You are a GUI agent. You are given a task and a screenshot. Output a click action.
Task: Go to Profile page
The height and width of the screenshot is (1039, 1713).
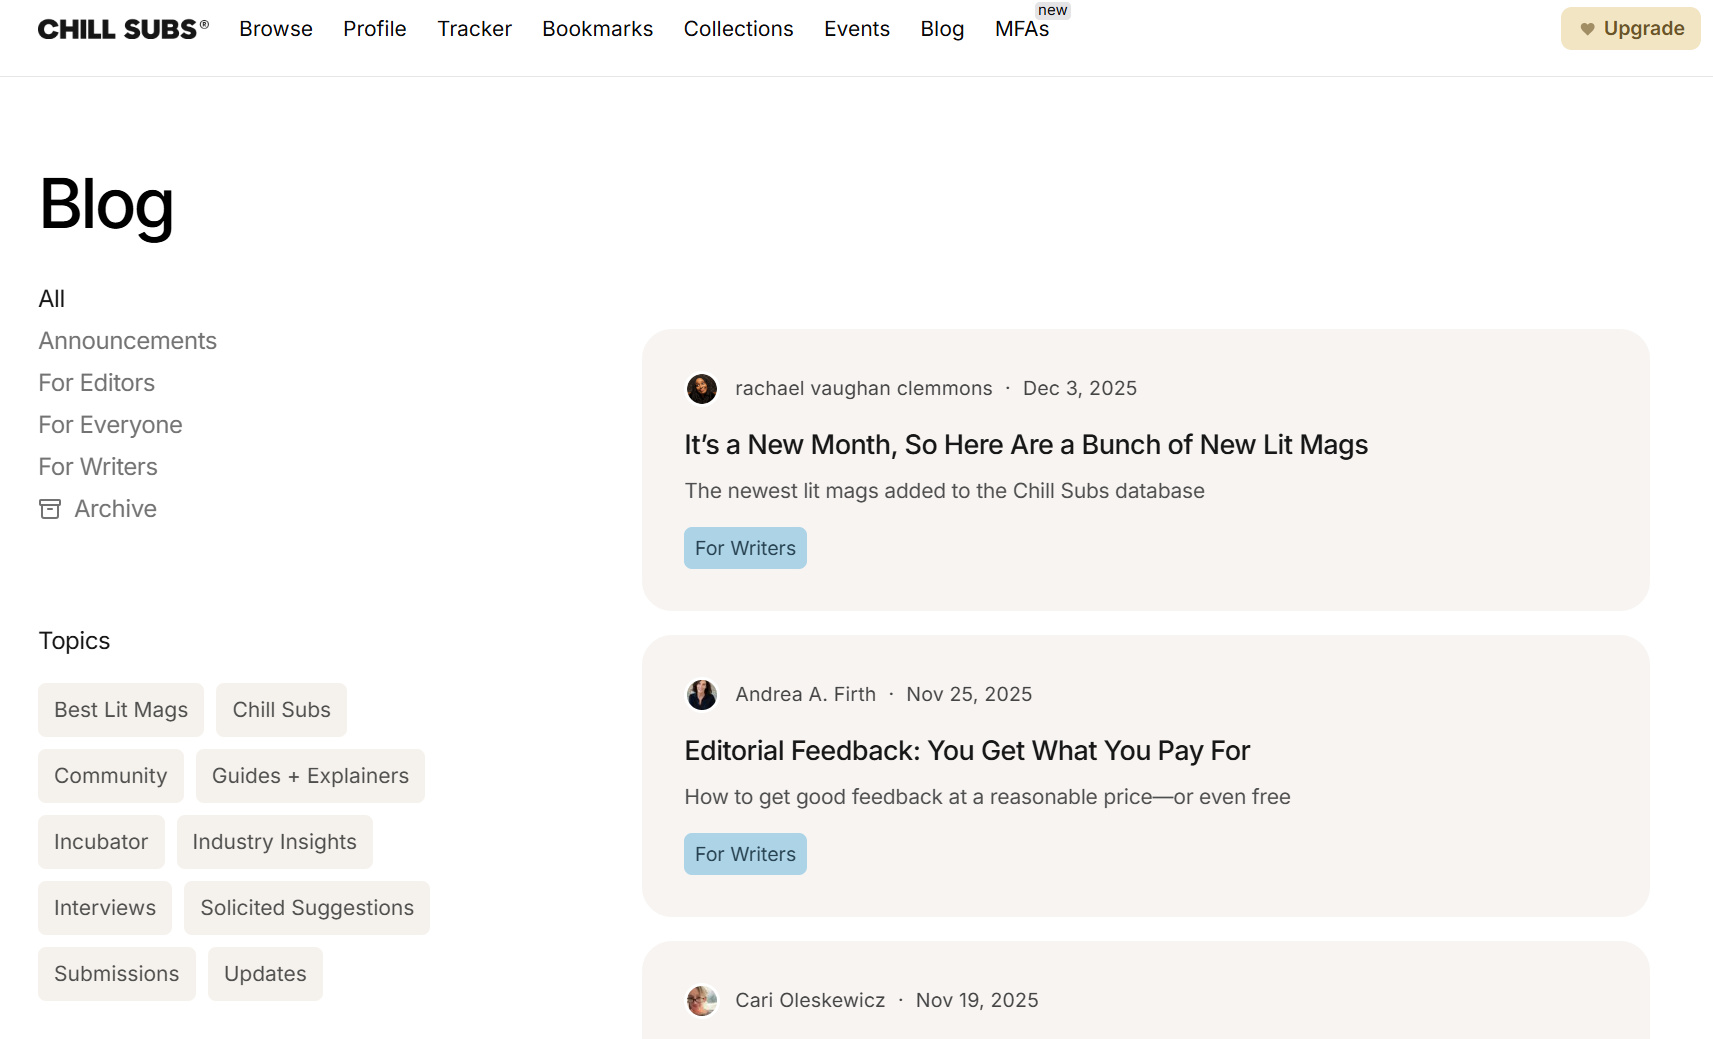(x=375, y=29)
